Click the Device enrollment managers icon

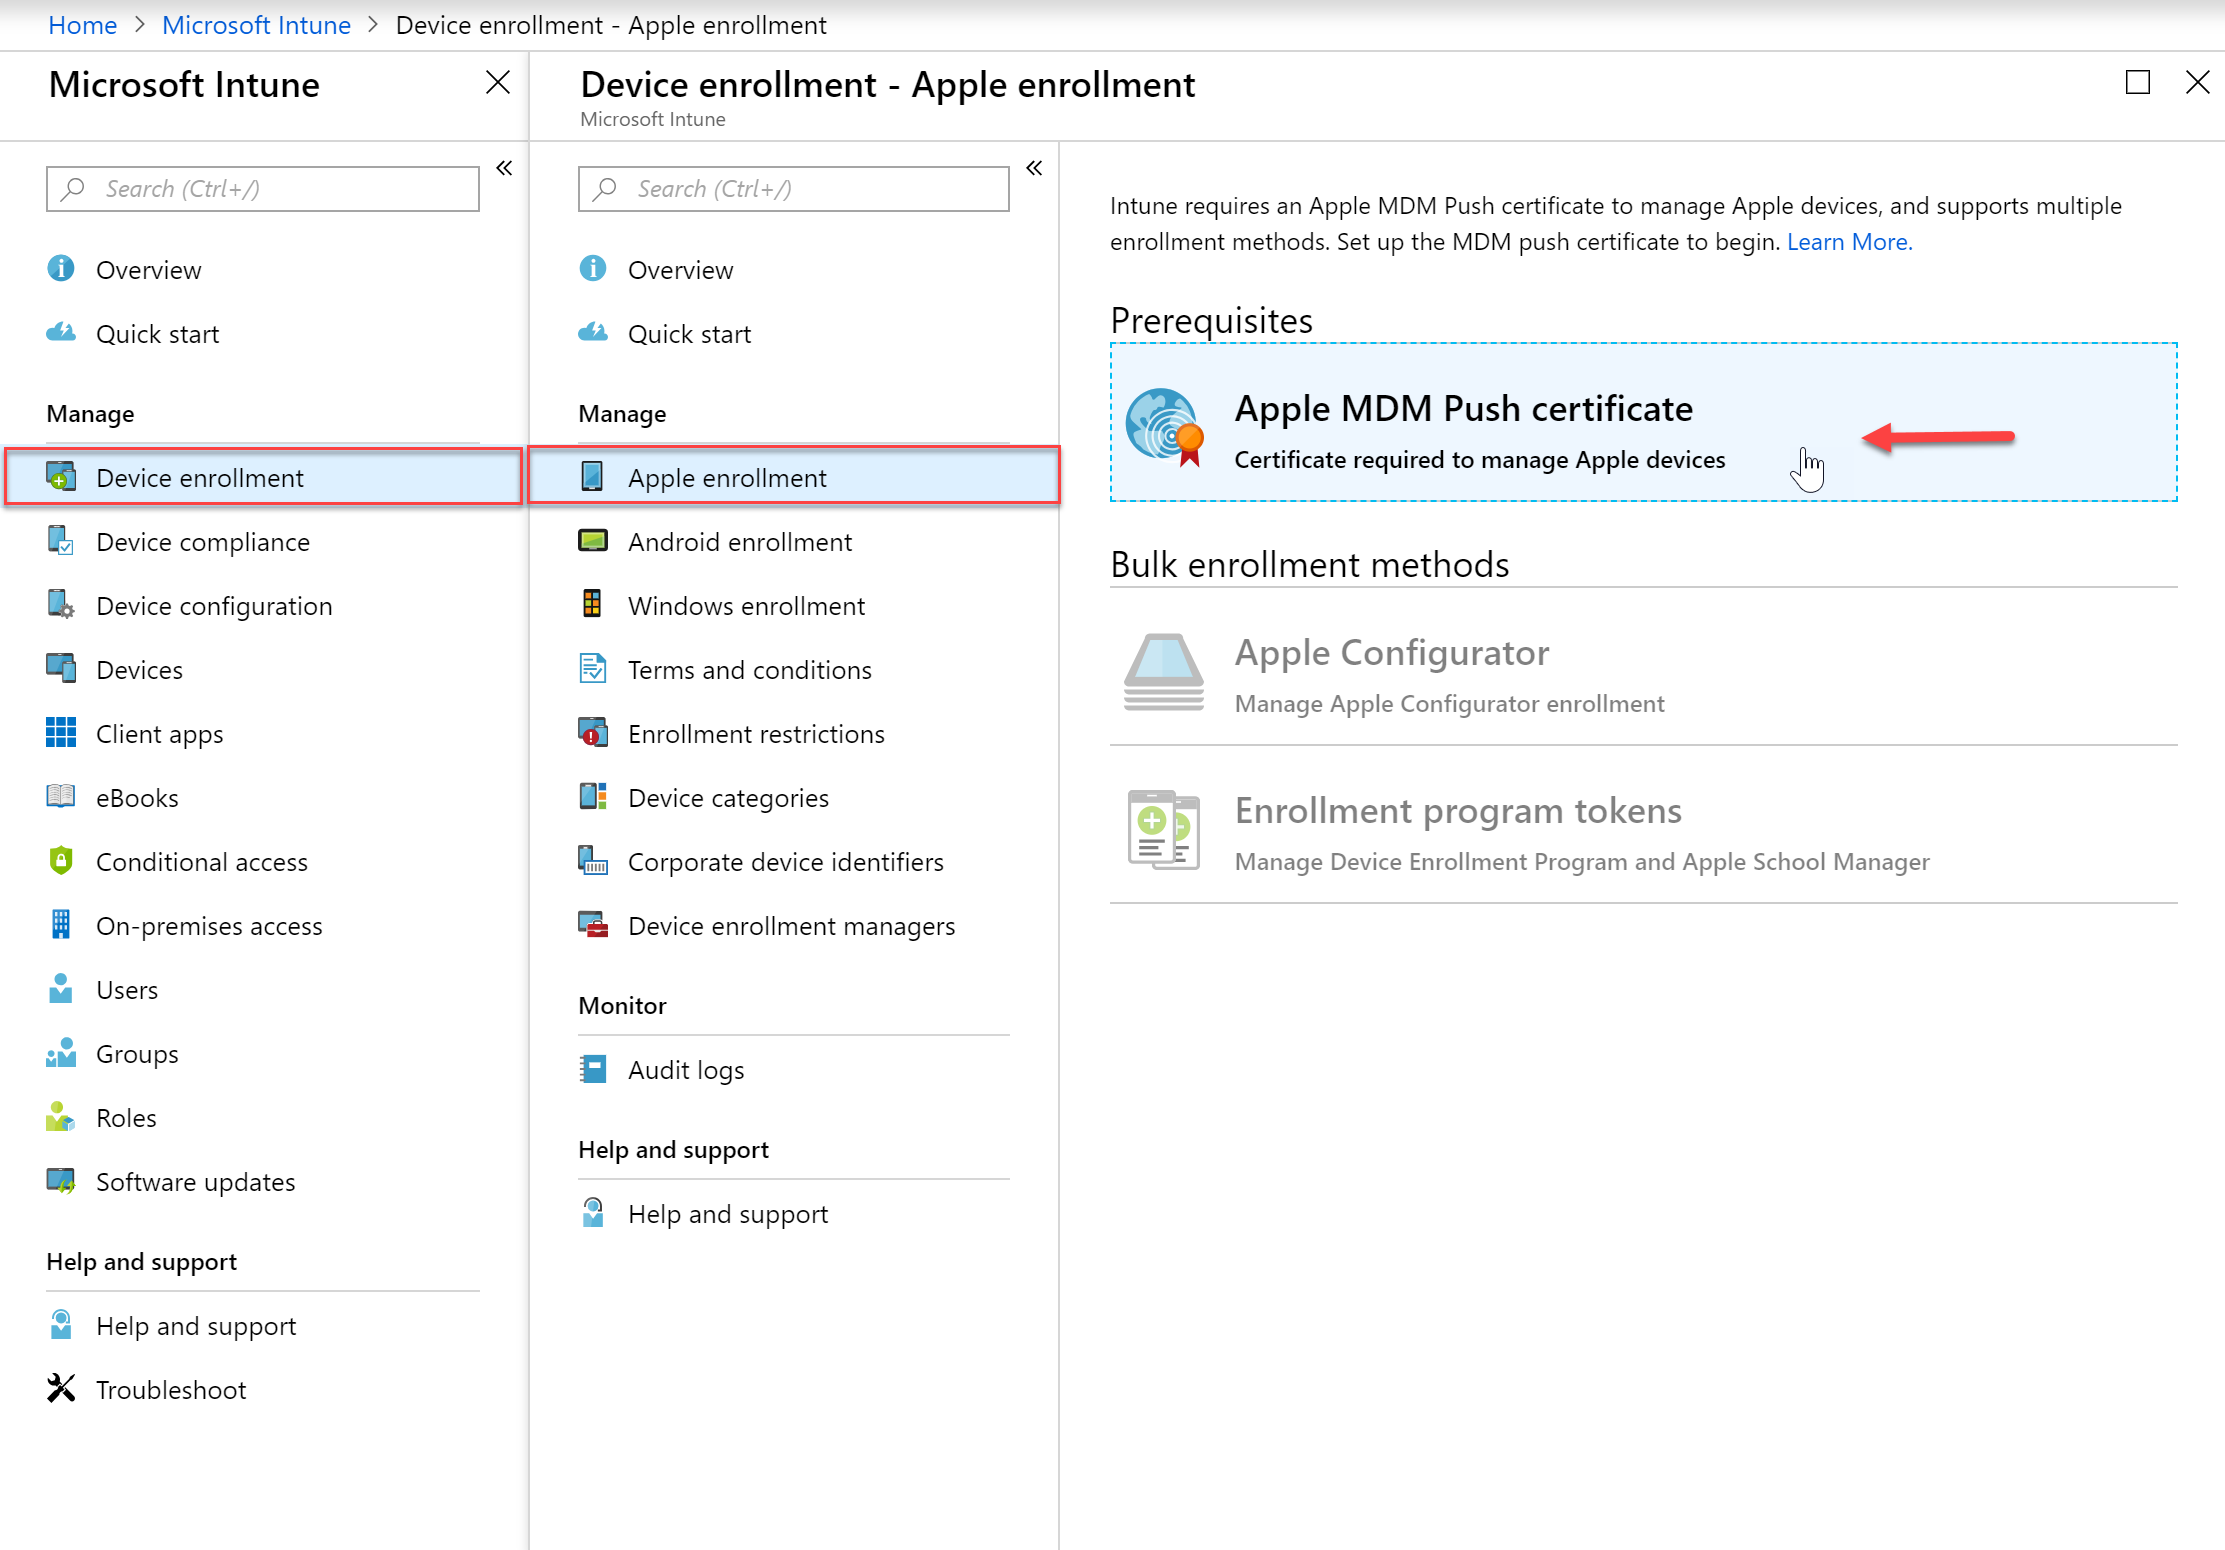(593, 925)
